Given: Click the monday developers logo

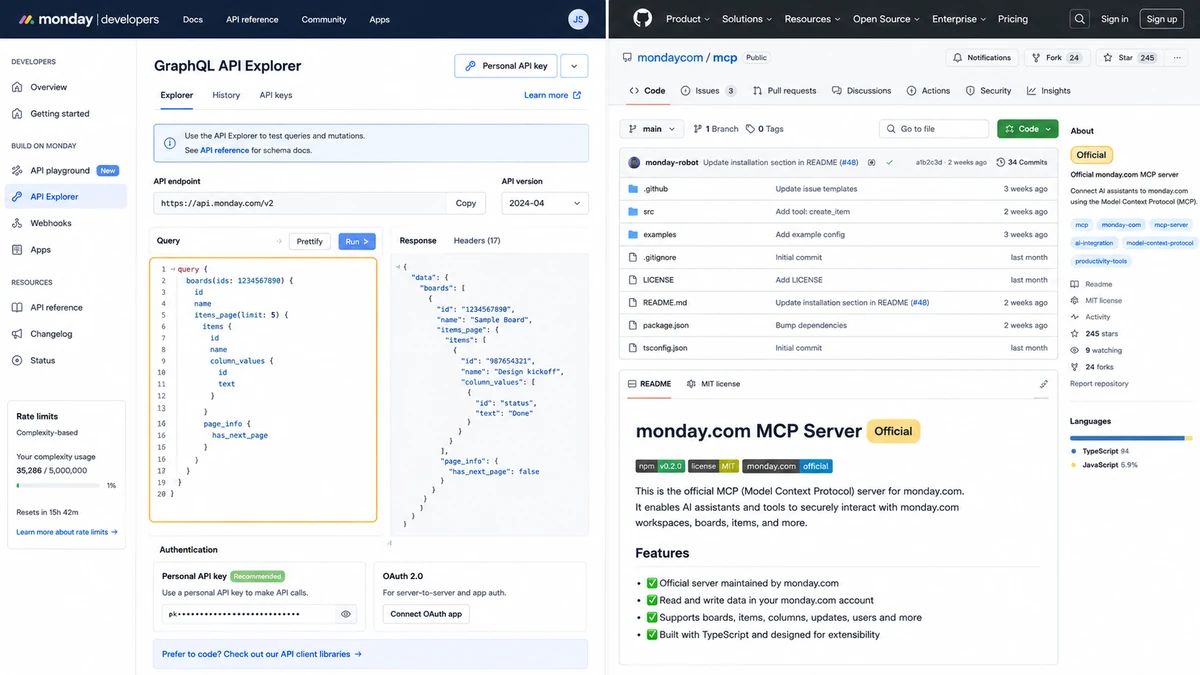Looking at the screenshot, I should 89,19.
